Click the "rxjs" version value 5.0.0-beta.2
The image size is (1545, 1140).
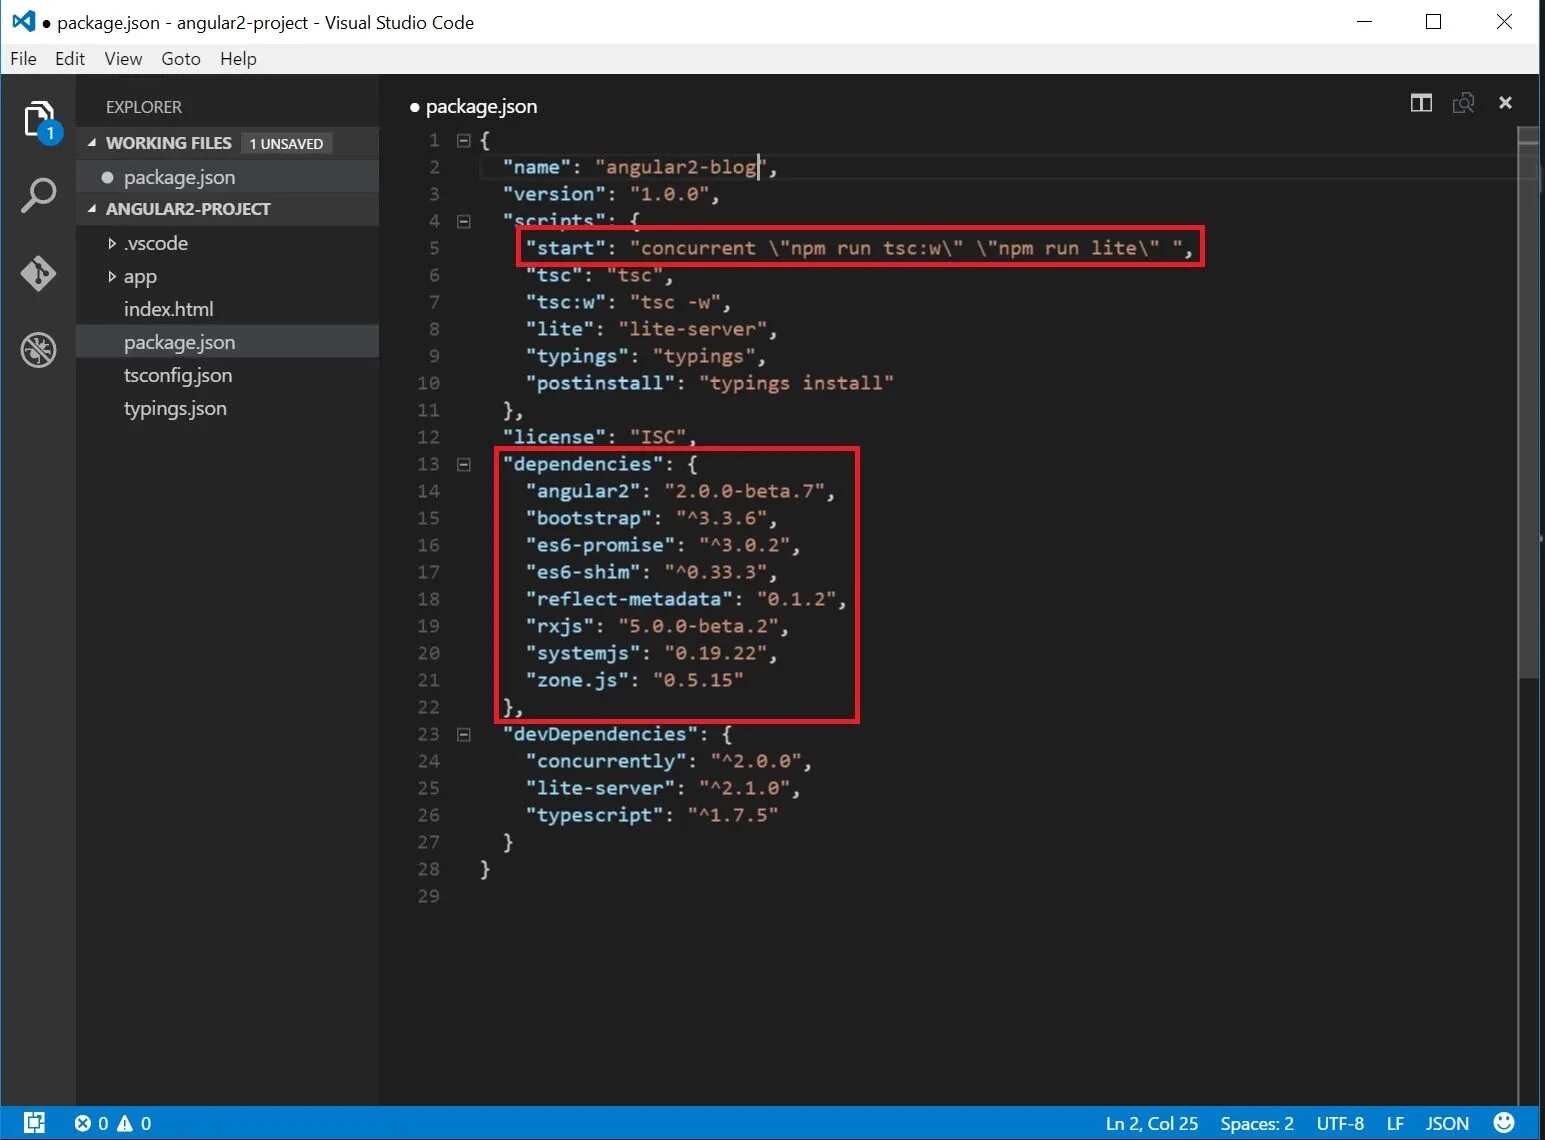pos(698,626)
